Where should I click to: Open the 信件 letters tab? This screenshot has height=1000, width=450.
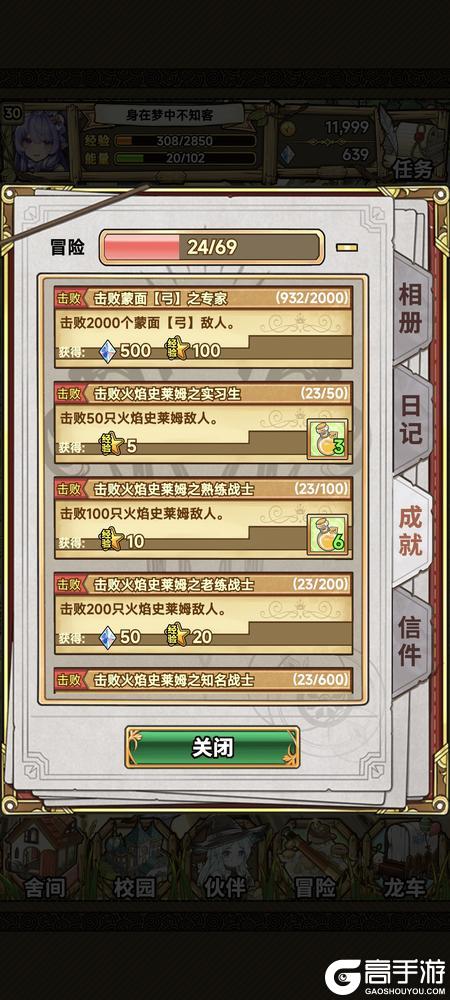pos(410,641)
